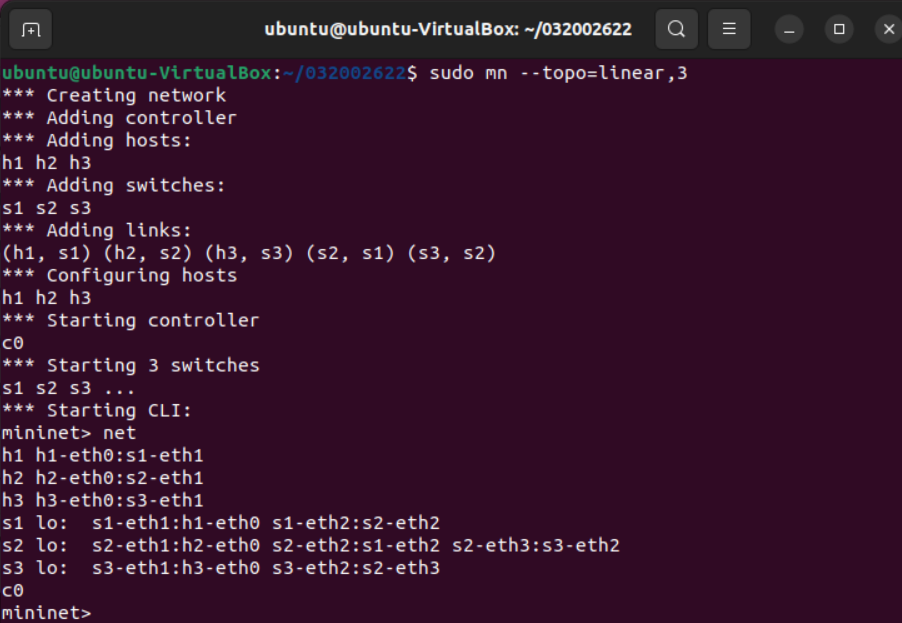This screenshot has width=902, height=623.
Task: Click the sudo mn --topo=linear,3 command
Action: pyautogui.click(x=558, y=73)
